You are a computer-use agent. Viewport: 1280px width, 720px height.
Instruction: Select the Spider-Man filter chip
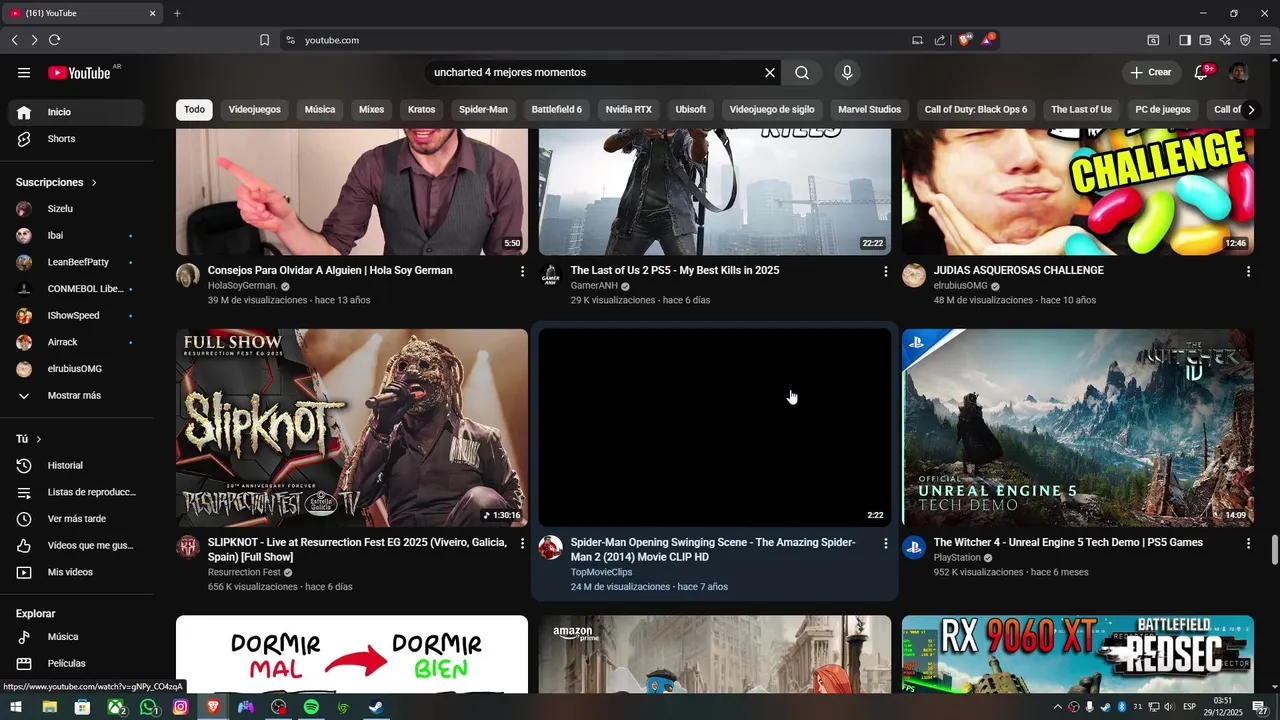(483, 110)
